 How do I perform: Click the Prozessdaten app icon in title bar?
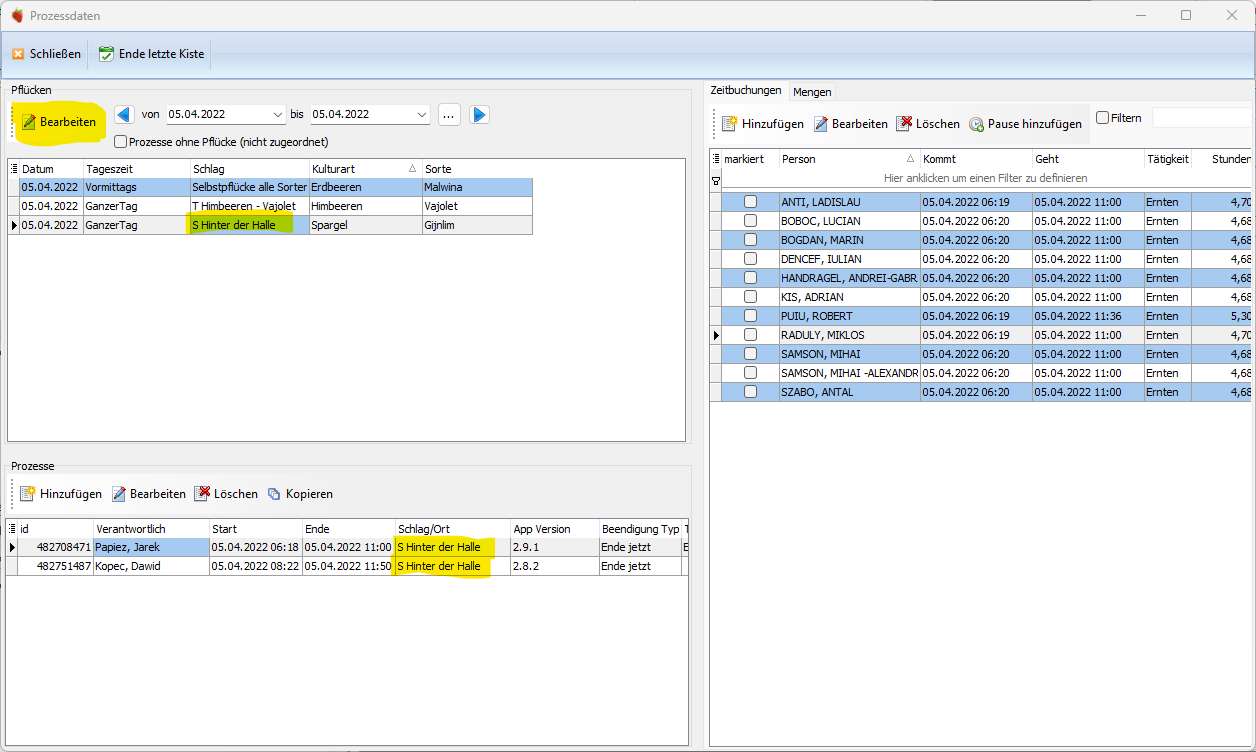17,16
